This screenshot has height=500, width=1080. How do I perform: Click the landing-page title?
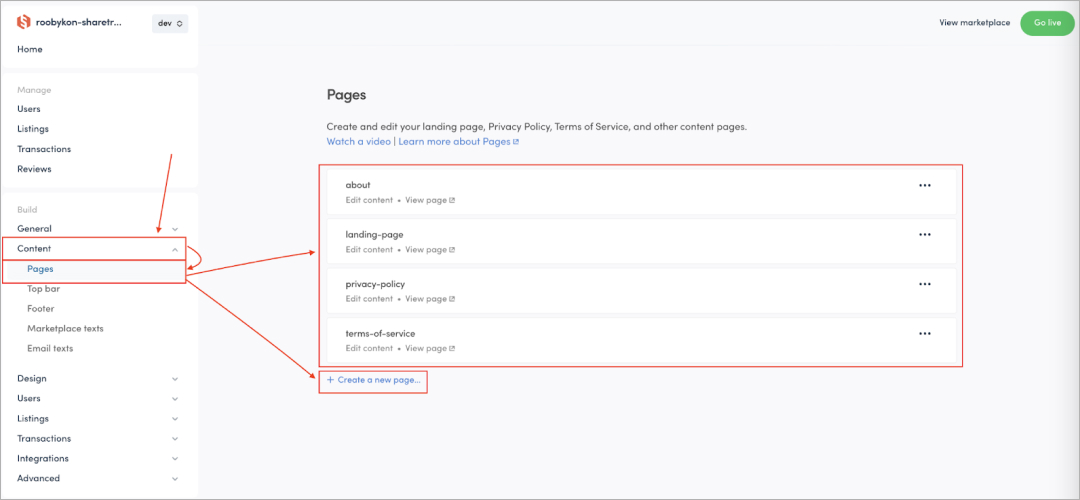375,235
